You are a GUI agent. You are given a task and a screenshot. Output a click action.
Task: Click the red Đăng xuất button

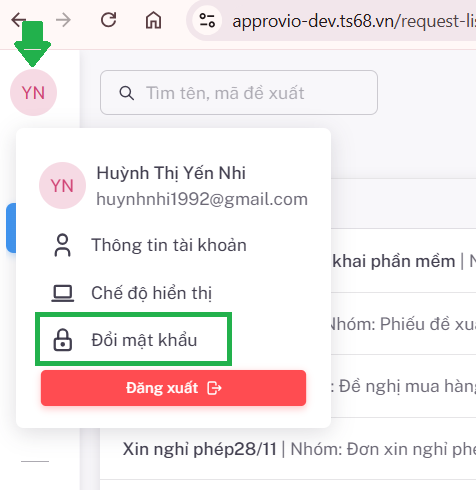pyautogui.click(x=173, y=388)
